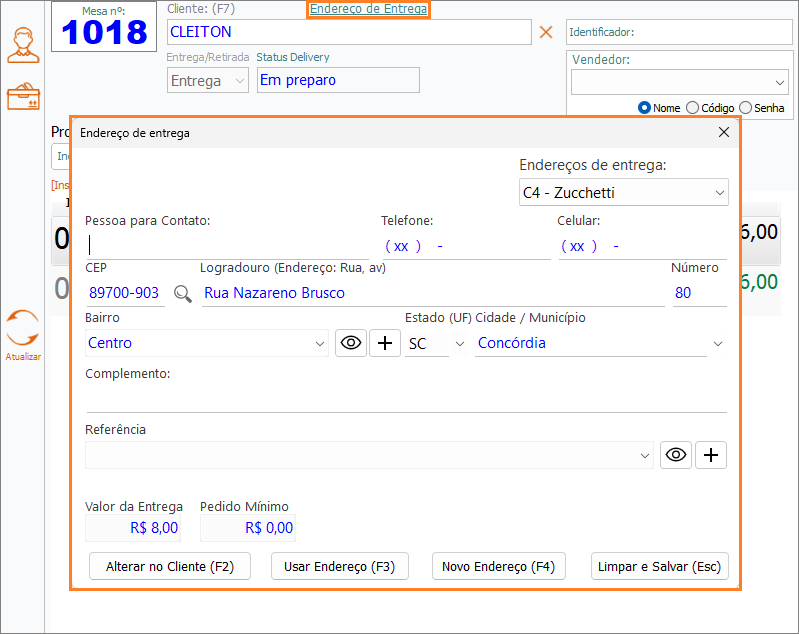Click the customer profile icon in sidebar
Screen dimensions: 799x634
23,45
